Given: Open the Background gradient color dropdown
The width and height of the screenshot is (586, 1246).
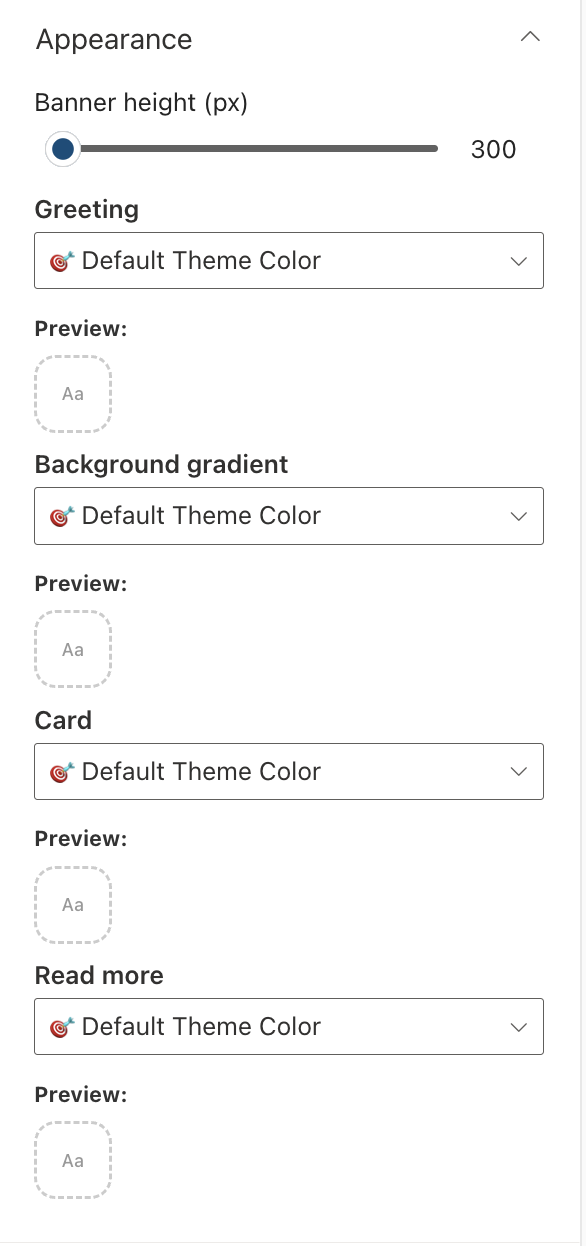Looking at the screenshot, I should tap(289, 515).
